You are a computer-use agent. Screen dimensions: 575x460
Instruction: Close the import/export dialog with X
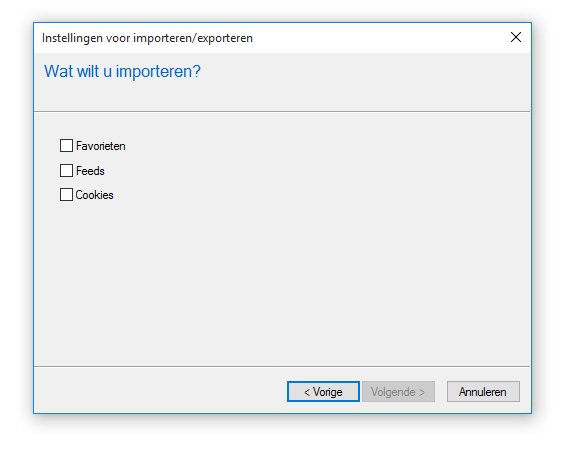click(516, 37)
